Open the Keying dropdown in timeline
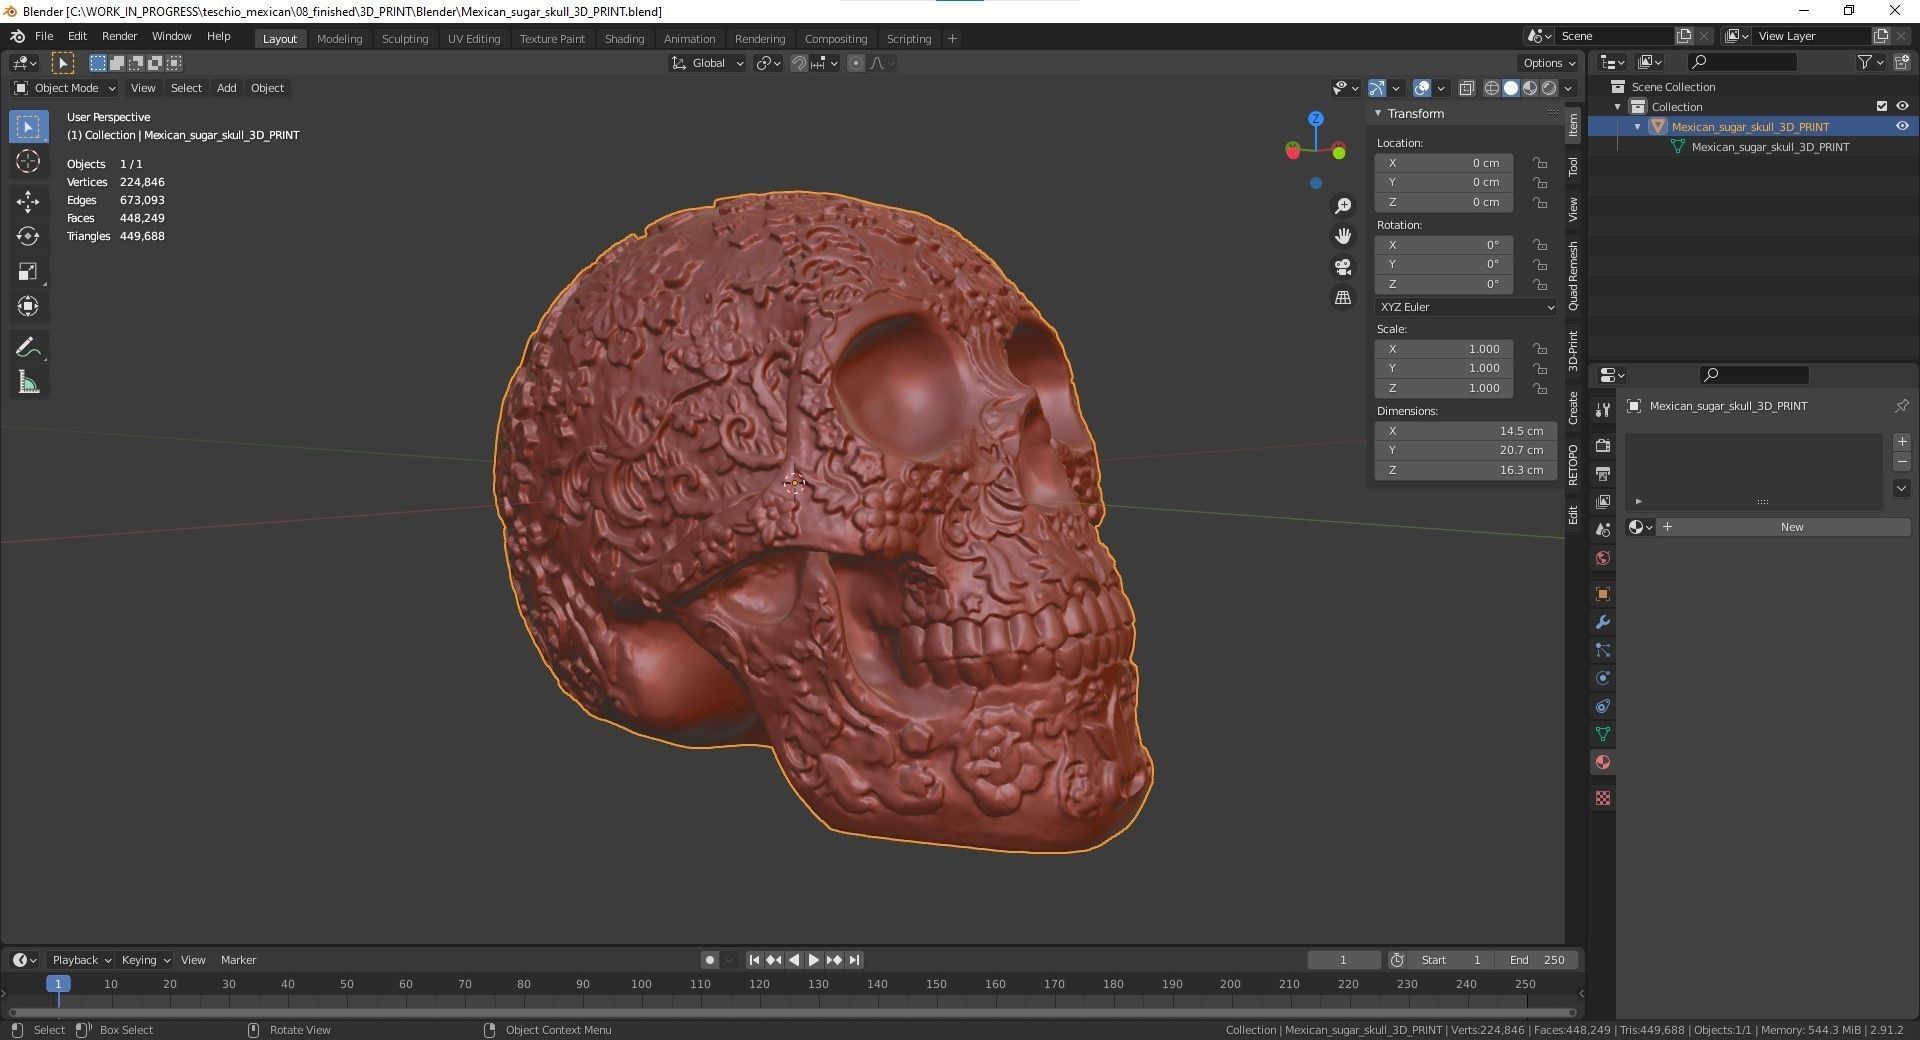 pos(145,960)
